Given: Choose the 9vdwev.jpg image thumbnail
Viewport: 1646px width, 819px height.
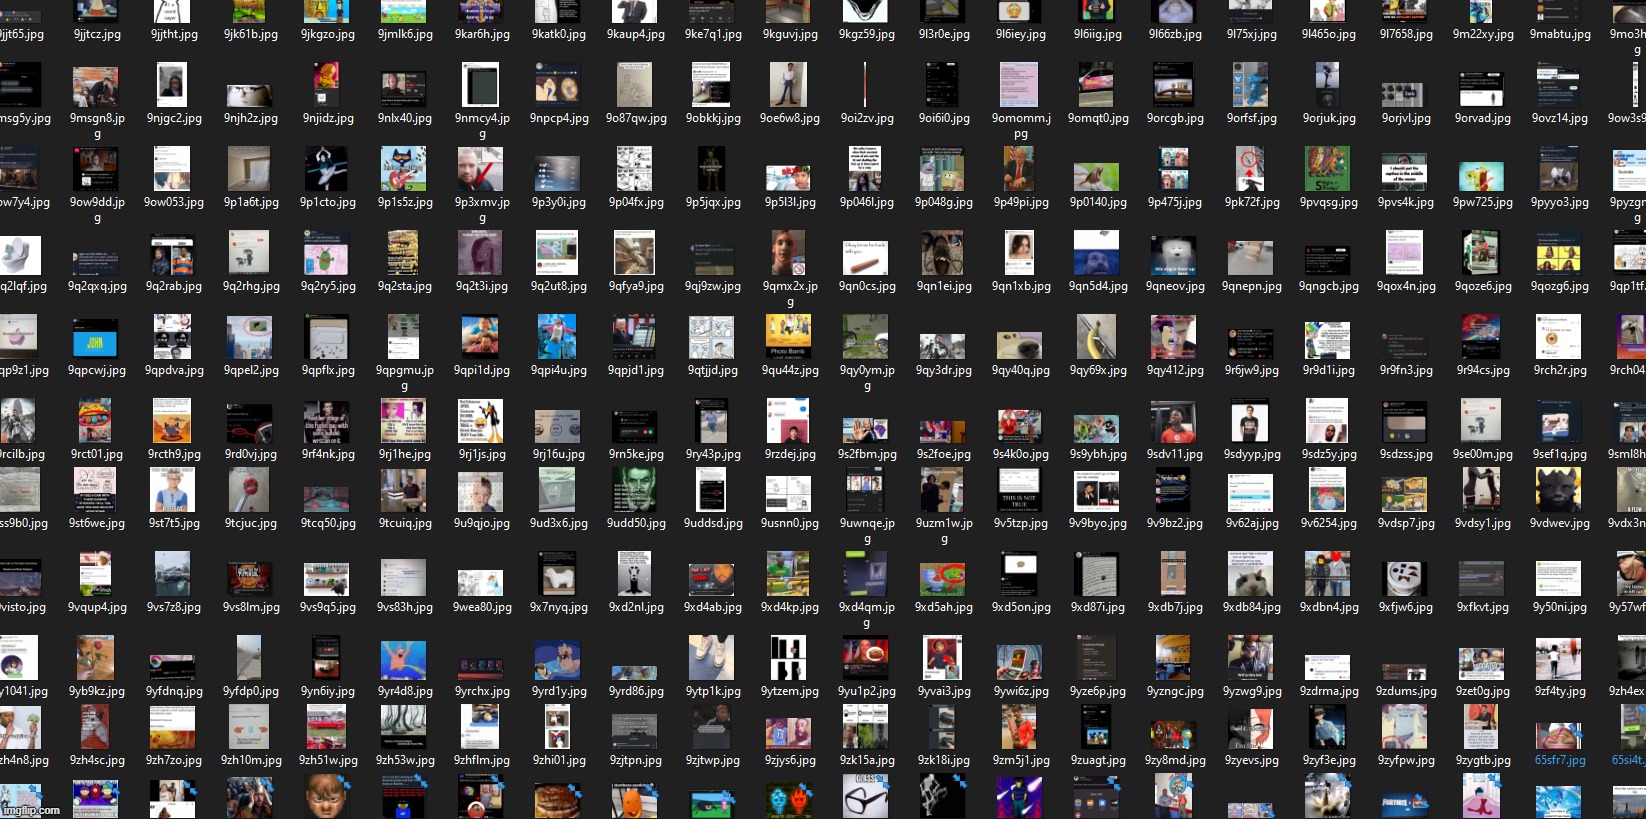Looking at the screenshot, I should pos(1558,492).
